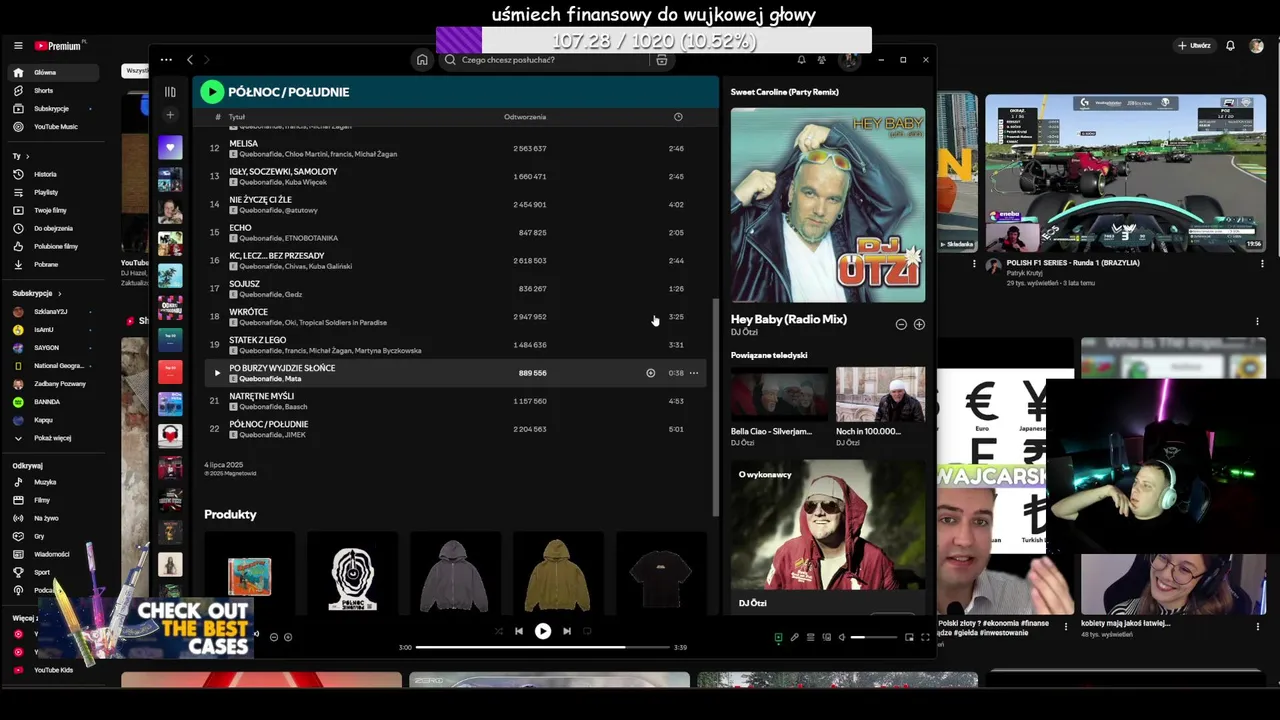The height and width of the screenshot is (720, 1280).
Task: Open Connect to a device icon
Action: pyautogui.click(x=825, y=637)
